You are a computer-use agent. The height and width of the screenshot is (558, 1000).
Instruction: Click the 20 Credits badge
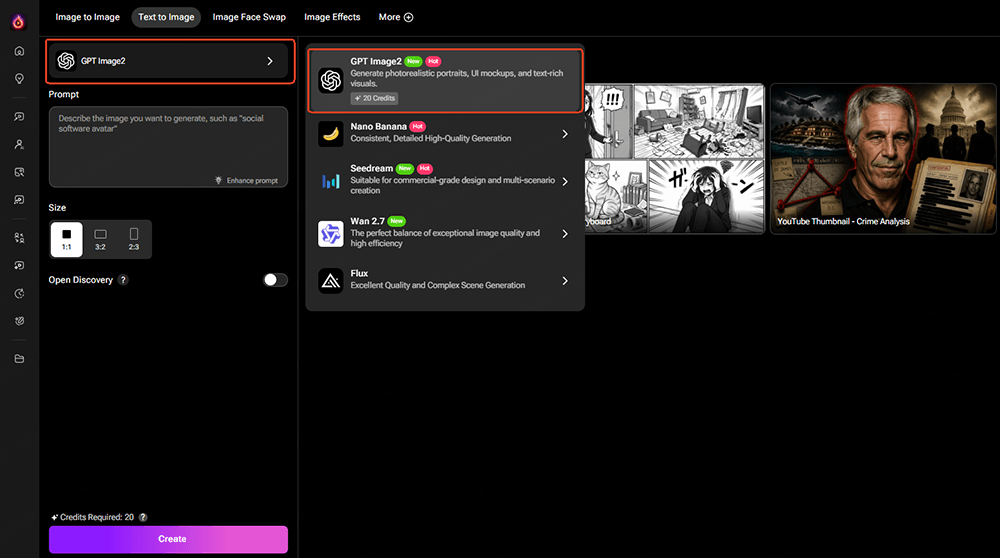click(374, 98)
